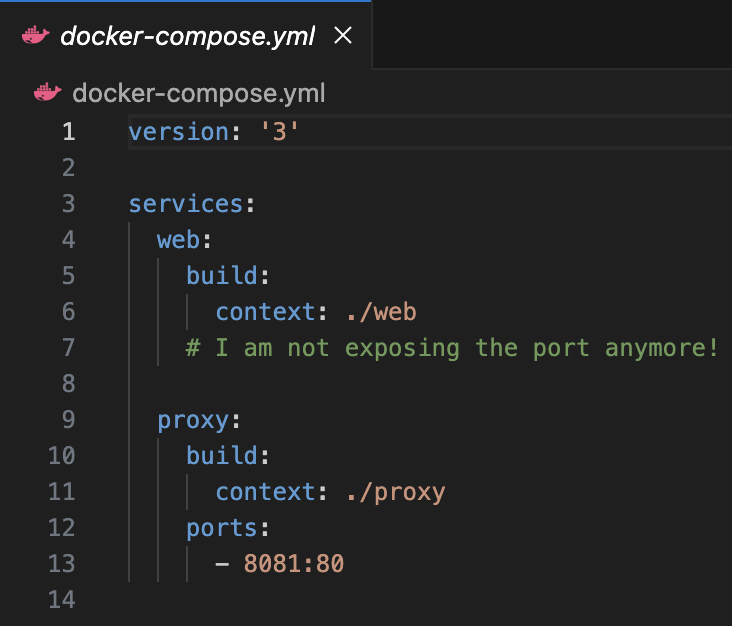Click the proxy service key
The width and height of the screenshot is (732, 626).
193,421
